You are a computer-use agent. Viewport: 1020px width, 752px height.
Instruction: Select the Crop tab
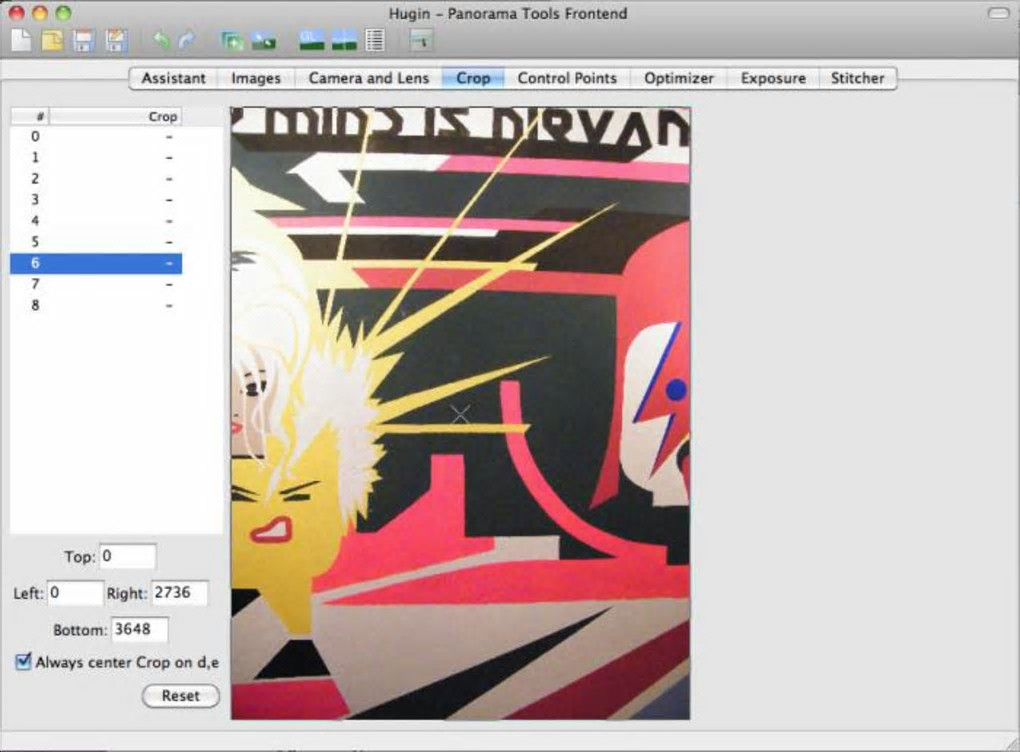[x=473, y=78]
